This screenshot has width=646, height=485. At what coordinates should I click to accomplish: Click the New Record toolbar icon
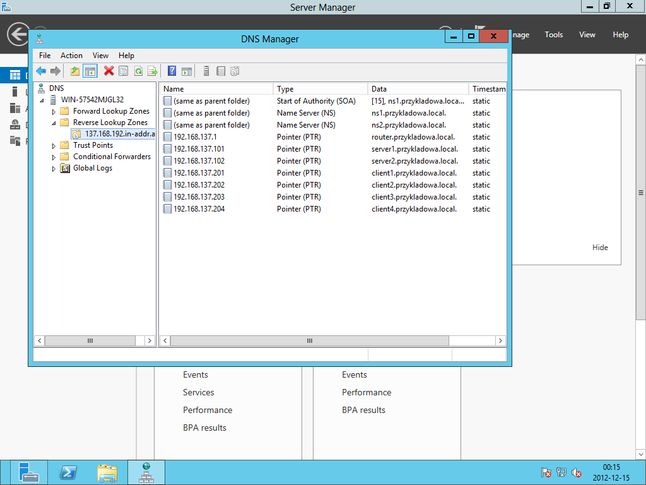click(x=221, y=71)
